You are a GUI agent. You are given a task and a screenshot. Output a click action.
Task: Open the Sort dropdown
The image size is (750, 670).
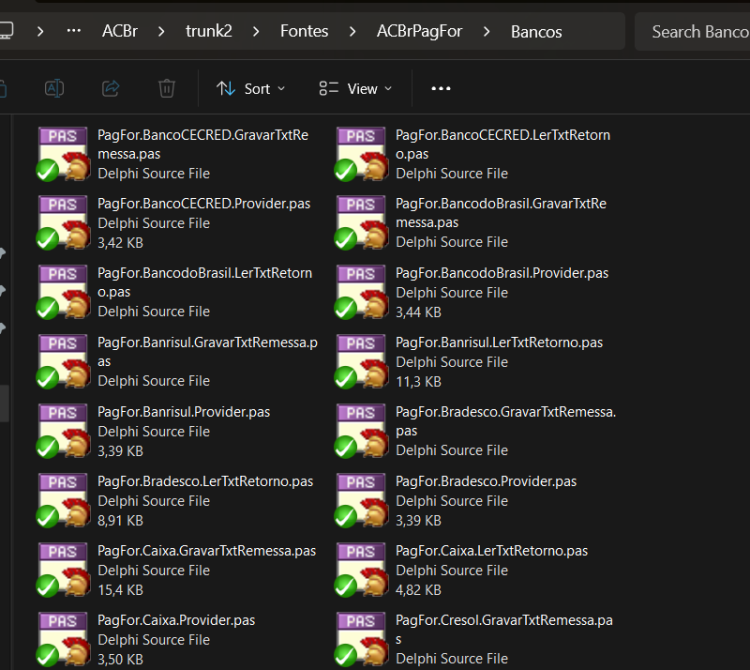(251, 88)
